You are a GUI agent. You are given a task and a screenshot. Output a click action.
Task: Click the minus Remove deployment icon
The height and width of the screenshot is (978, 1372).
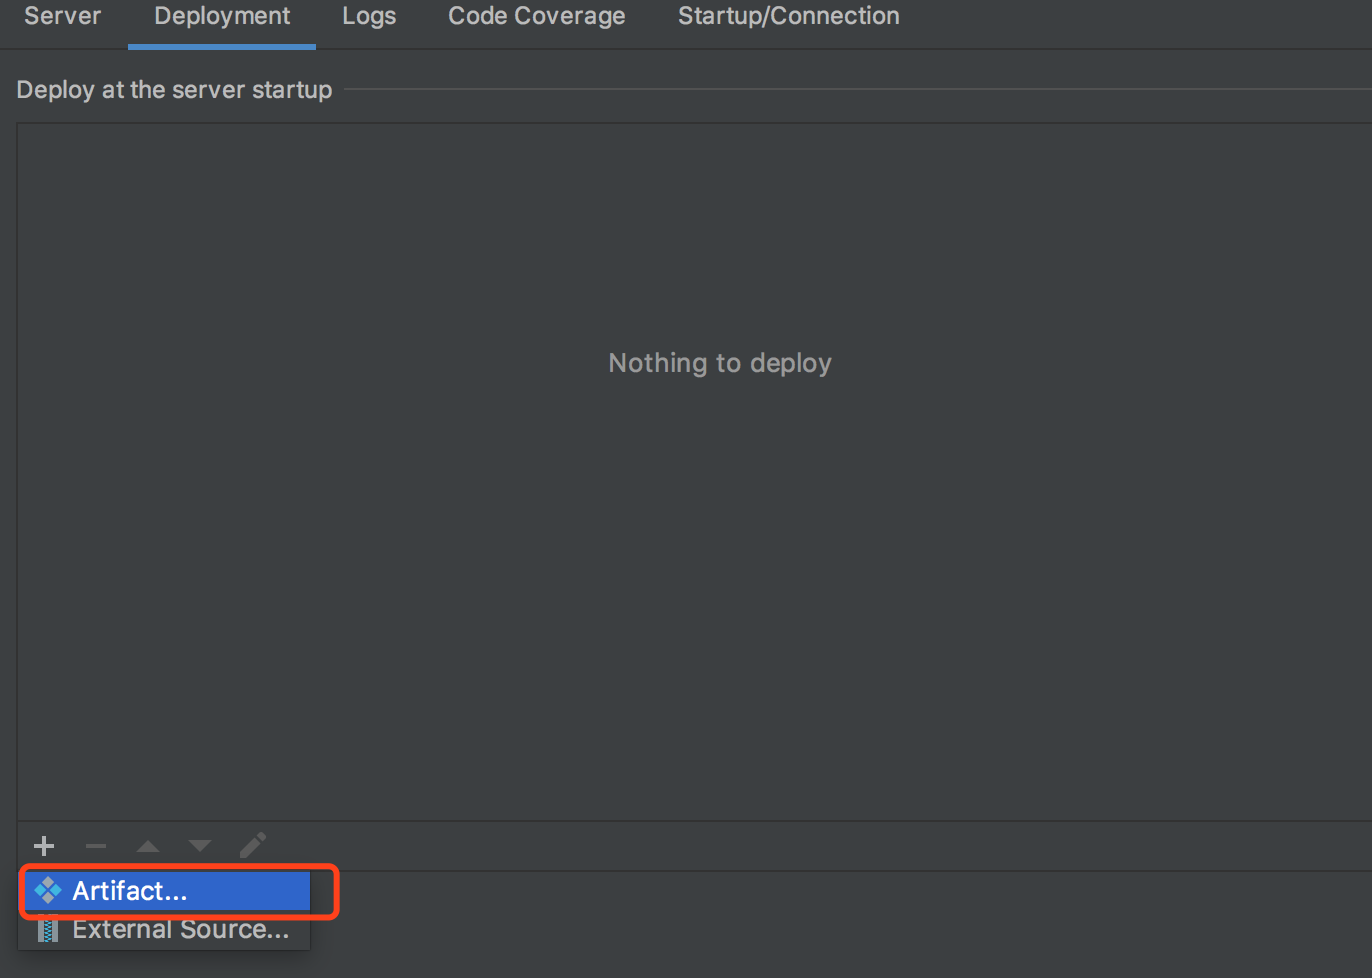pyautogui.click(x=96, y=846)
